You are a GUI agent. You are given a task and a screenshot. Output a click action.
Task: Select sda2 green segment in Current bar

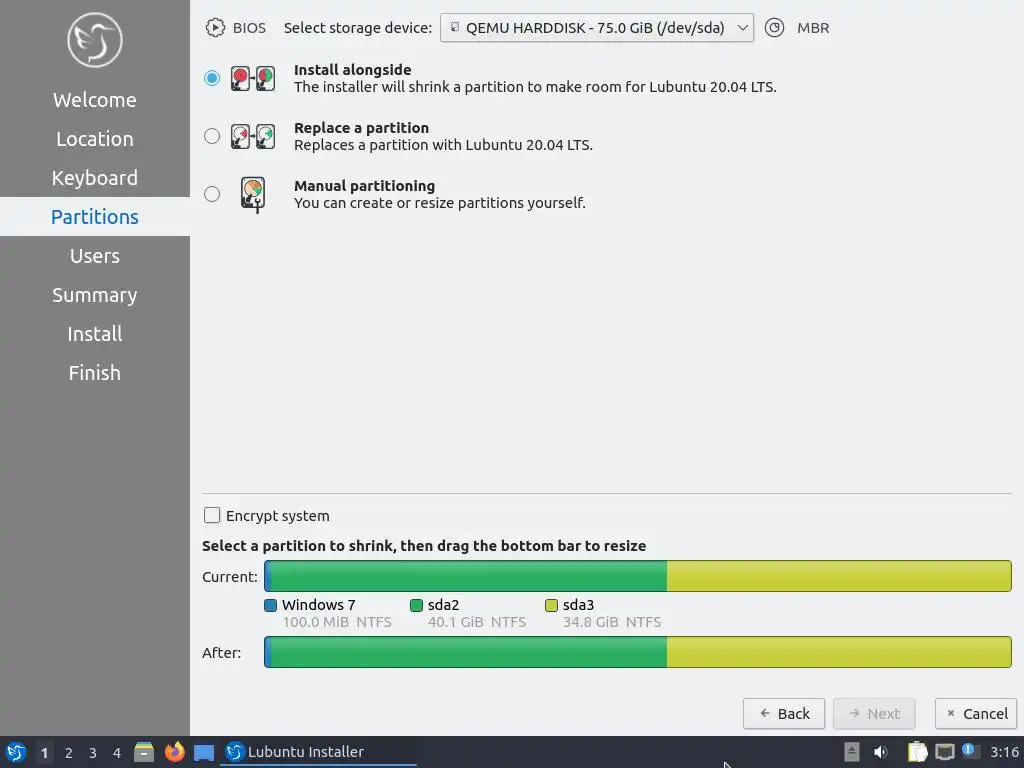469,576
